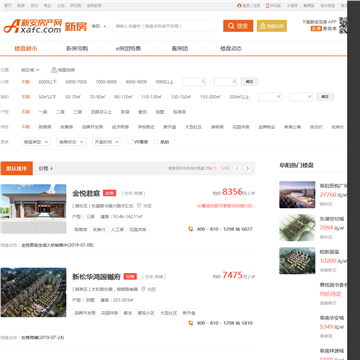Select price filter 8000-9000
The height and width of the screenshot is (360, 360).
coord(136,82)
